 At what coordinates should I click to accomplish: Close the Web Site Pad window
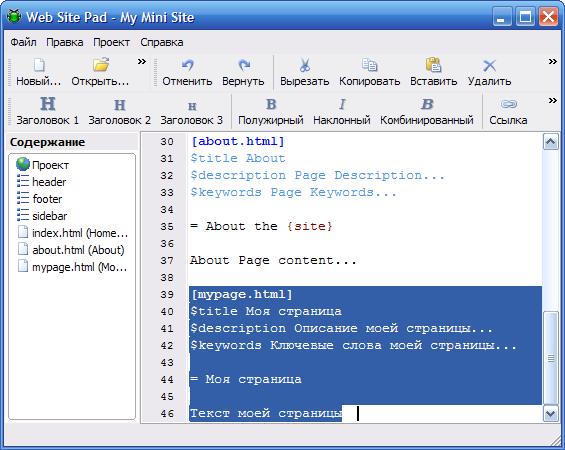point(548,17)
